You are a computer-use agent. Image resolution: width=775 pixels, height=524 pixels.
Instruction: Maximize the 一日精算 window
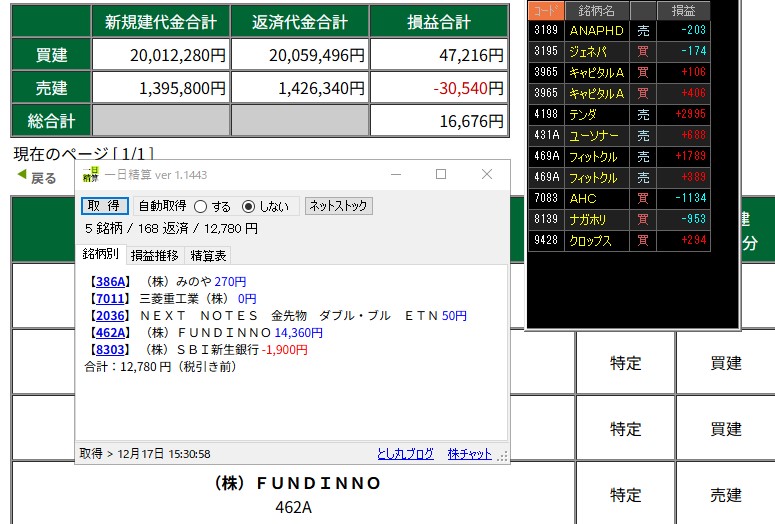pos(440,174)
